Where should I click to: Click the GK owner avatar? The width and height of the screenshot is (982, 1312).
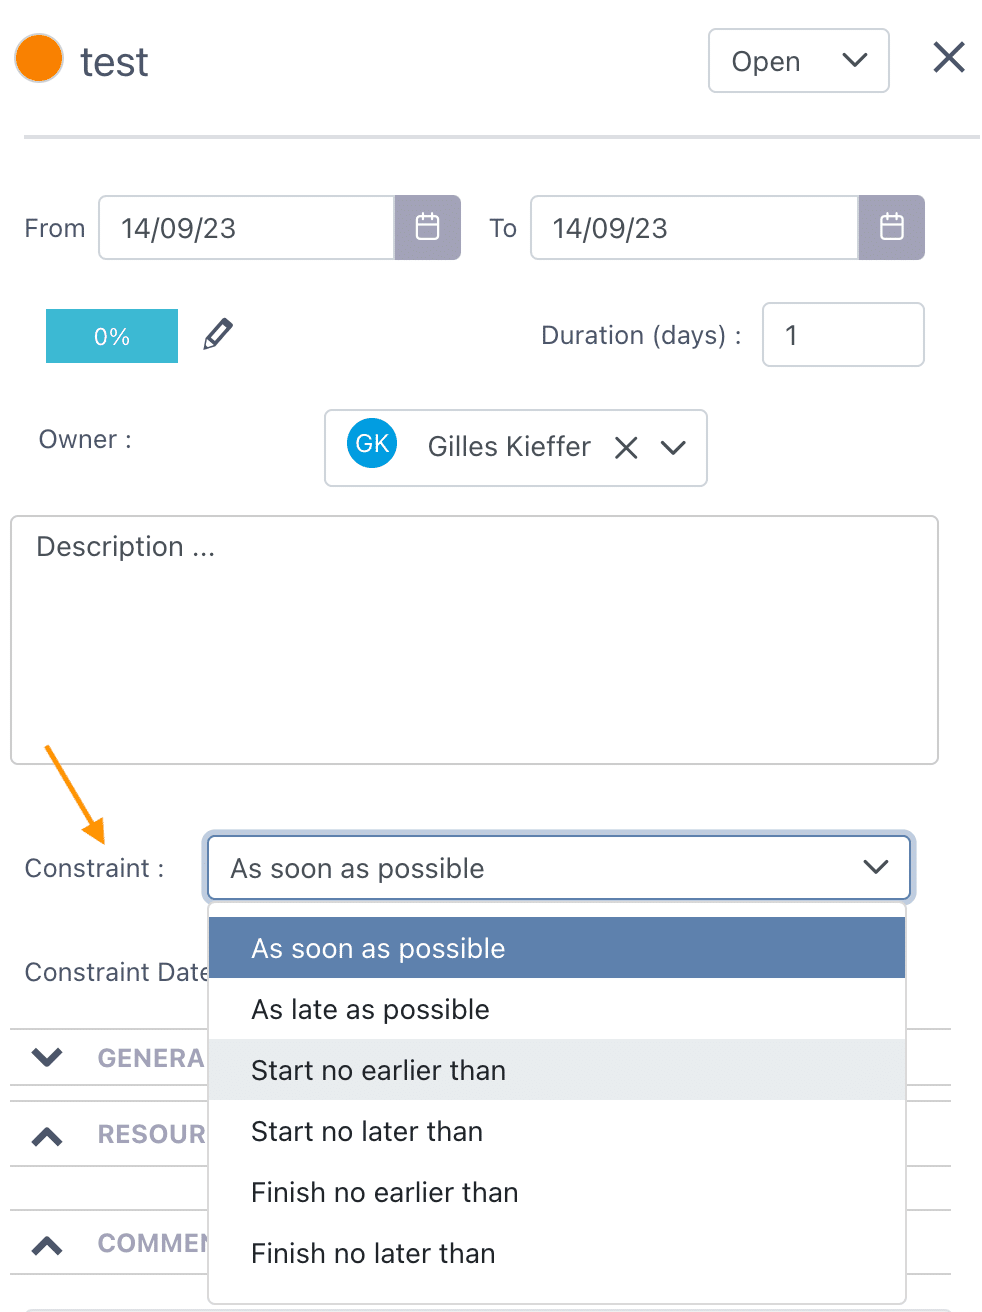point(372,443)
